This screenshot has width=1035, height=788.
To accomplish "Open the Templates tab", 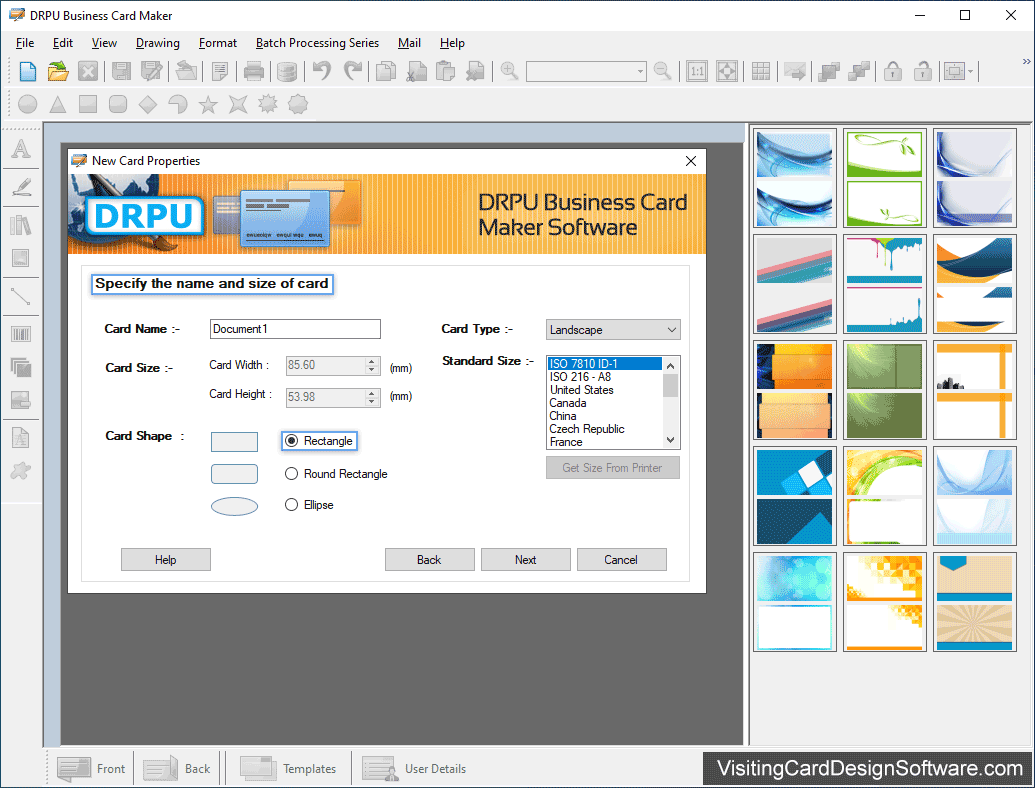I will coord(288,769).
